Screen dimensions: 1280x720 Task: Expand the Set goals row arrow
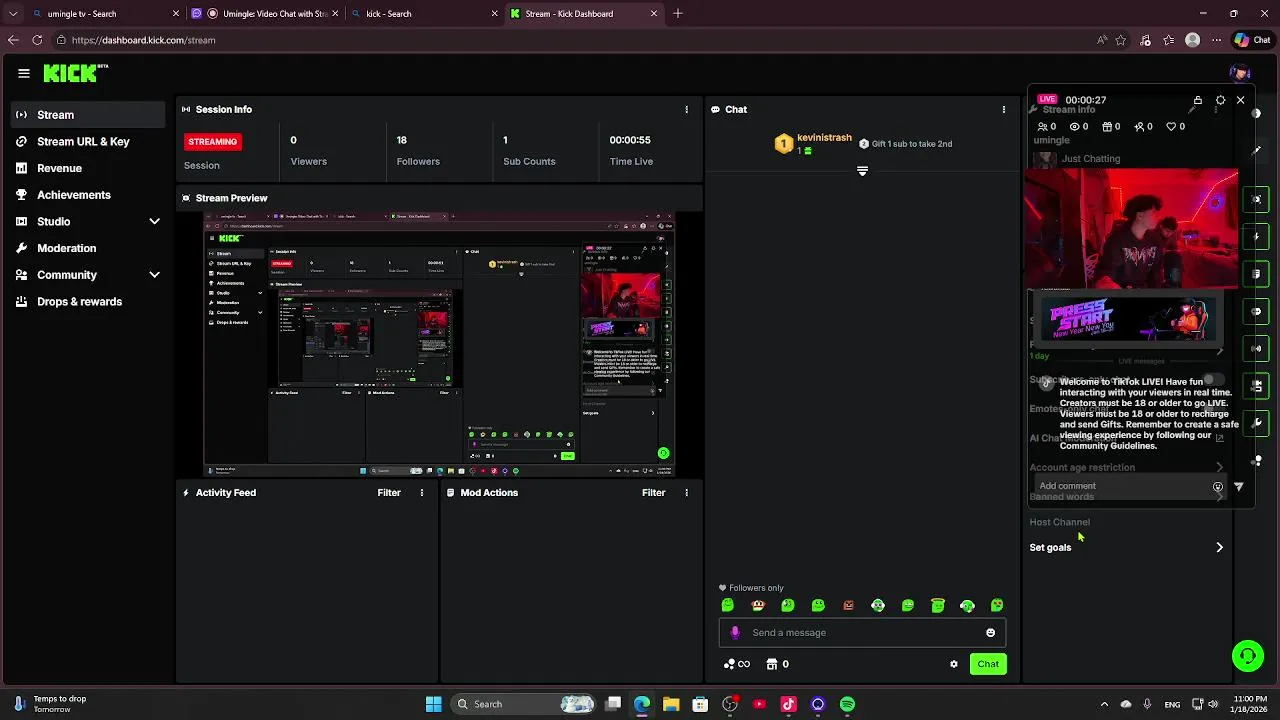[1219, 547]
